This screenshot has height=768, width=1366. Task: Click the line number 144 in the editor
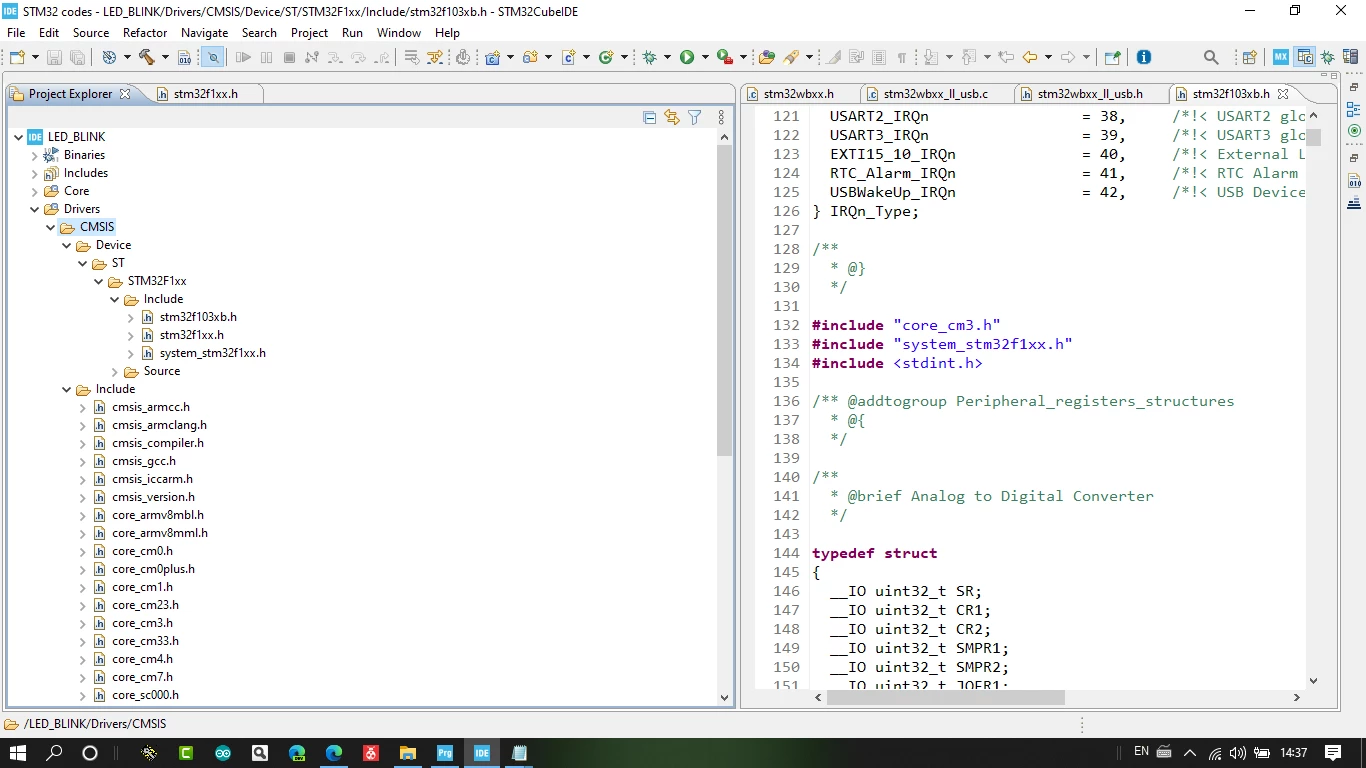pos(785,553)
